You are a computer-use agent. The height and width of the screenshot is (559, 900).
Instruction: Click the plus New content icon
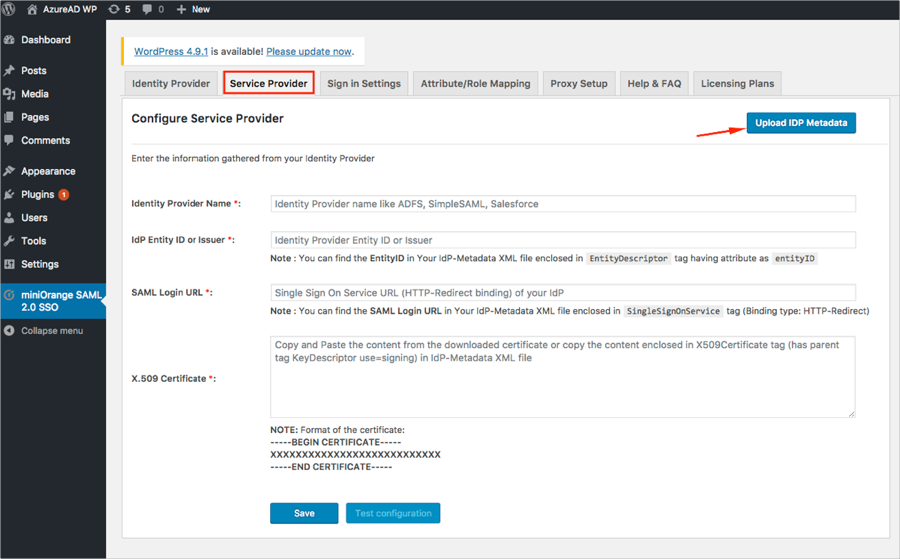coord(181,9)
